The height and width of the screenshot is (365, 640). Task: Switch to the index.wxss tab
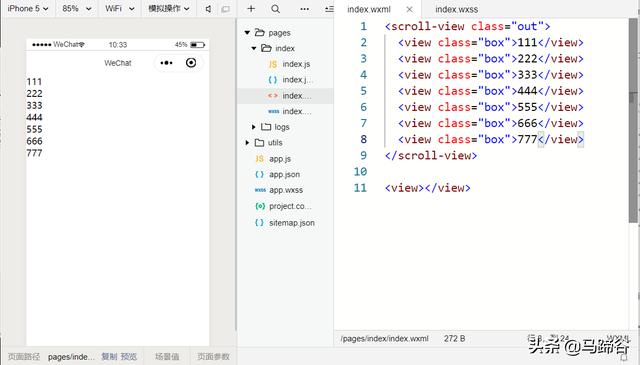point(456,9)
